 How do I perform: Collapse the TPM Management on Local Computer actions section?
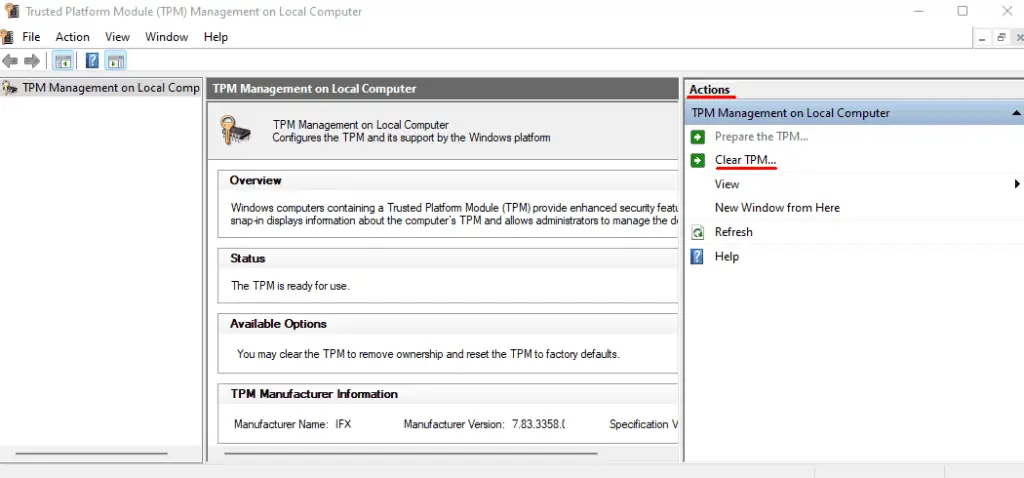tap(1016, 113)
